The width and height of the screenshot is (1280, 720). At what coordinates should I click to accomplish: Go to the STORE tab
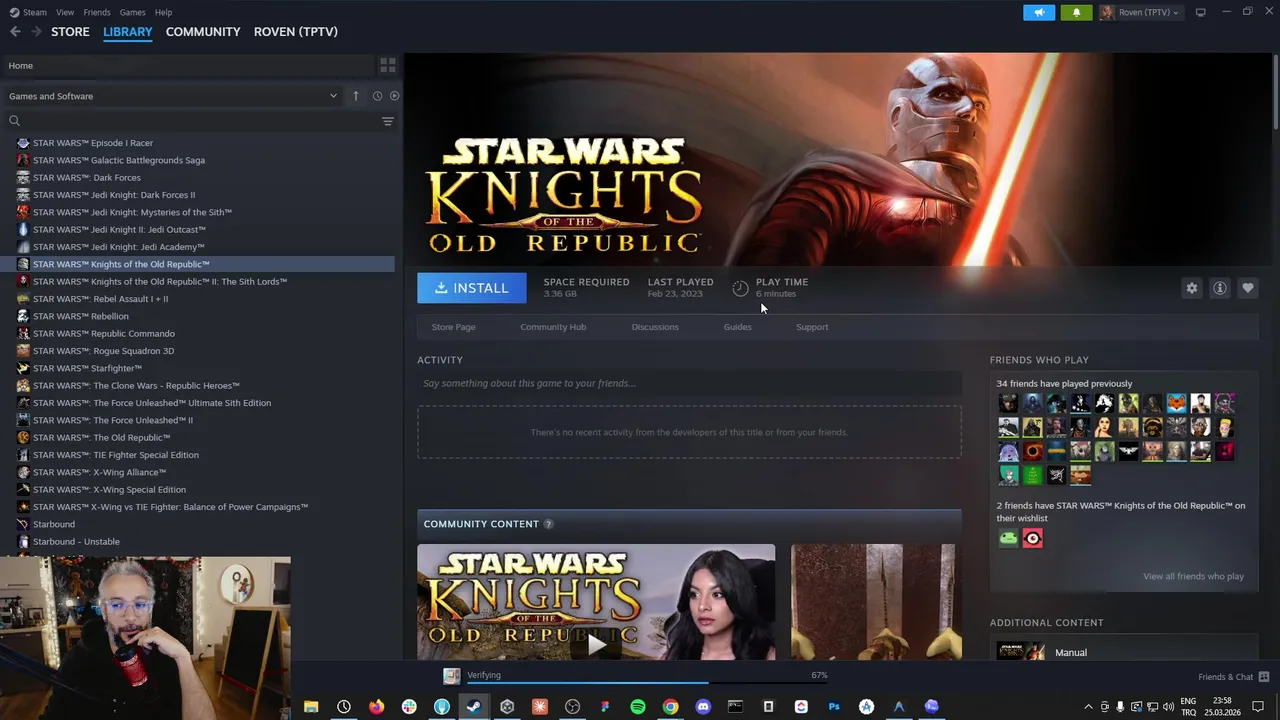pos(70,32)
